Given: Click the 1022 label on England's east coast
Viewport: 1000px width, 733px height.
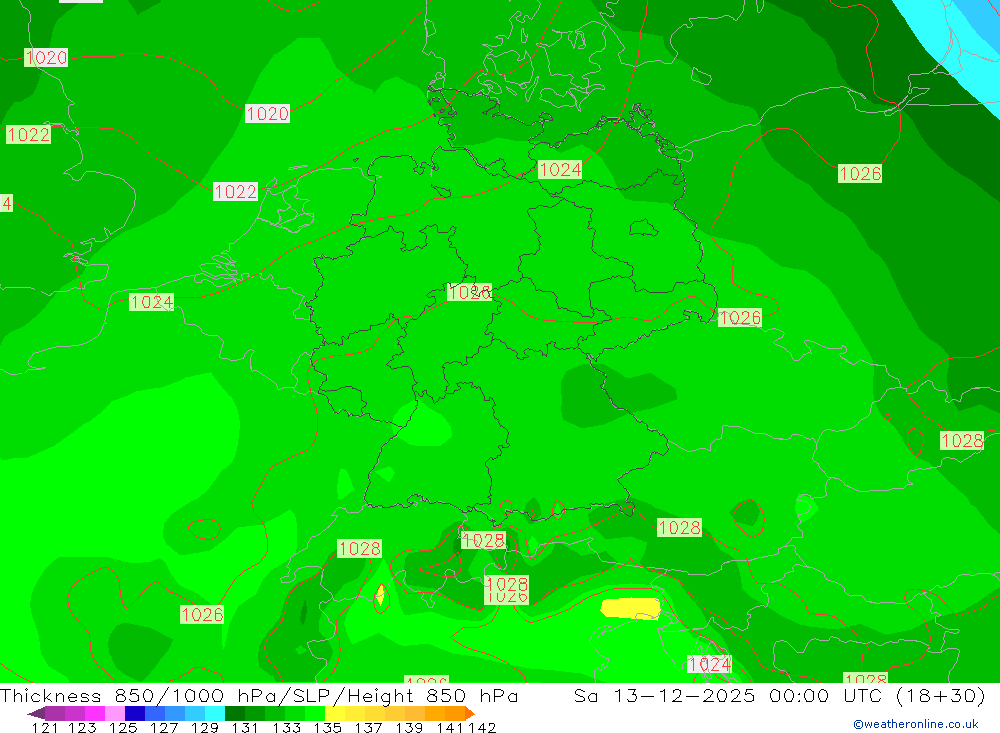Looking at the screenshot, I should pos(28,135).
